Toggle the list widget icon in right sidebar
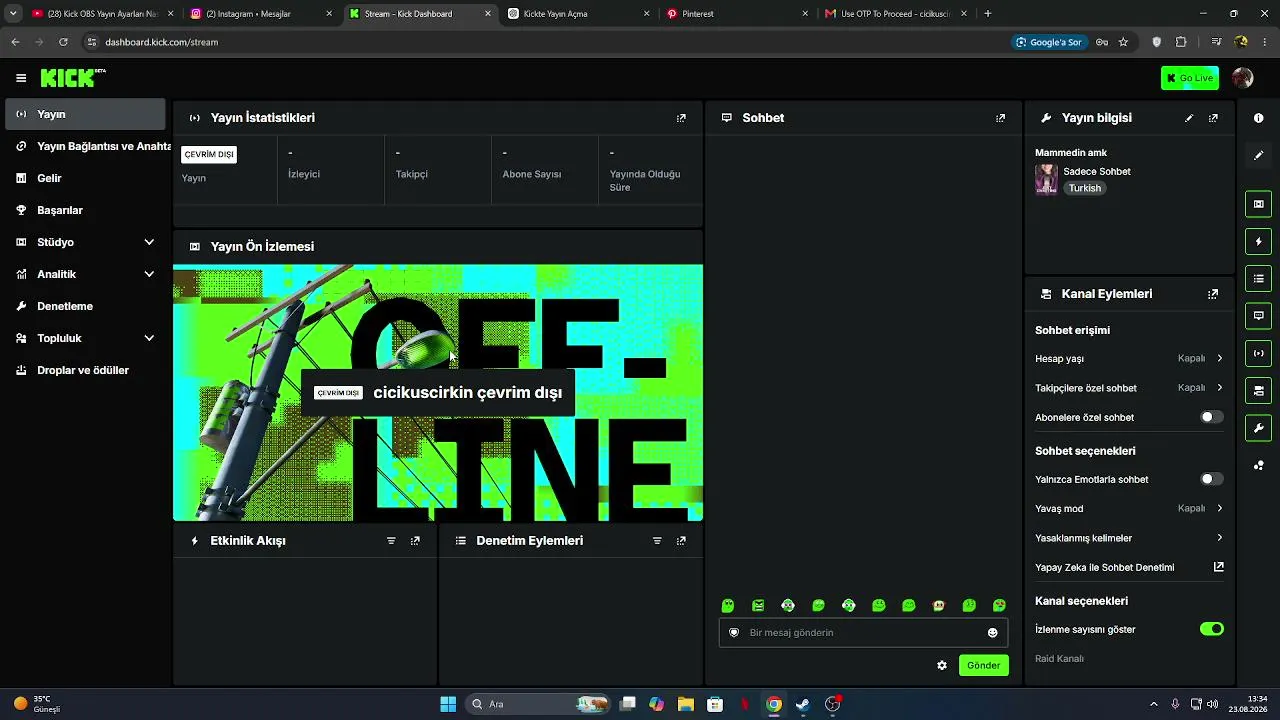The width and height of the screenshot is (1280, 720). (x=1258, y=279)
